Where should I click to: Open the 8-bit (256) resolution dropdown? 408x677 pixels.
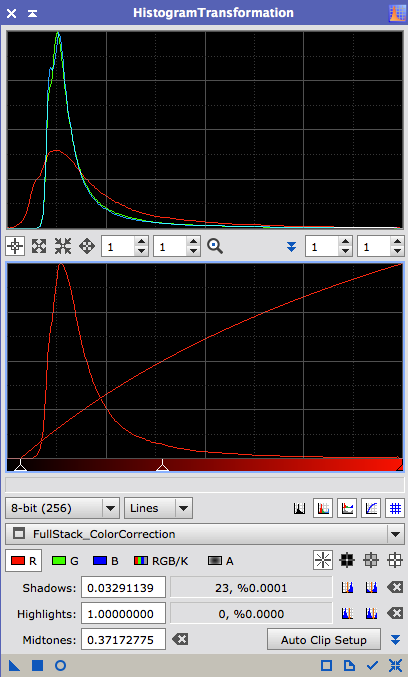pos(63,508)
